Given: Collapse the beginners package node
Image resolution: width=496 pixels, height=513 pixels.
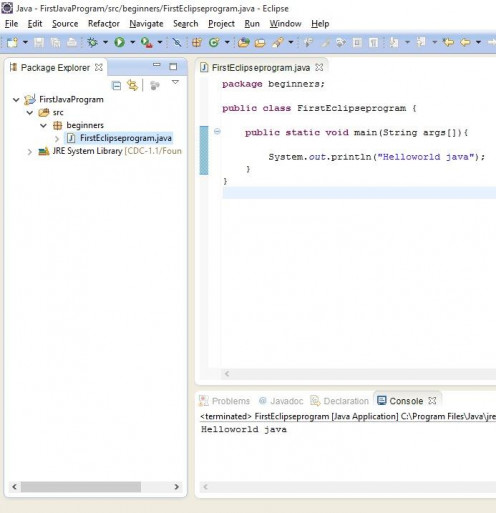Looking at the screenshot, I should [x=43, y=125].
